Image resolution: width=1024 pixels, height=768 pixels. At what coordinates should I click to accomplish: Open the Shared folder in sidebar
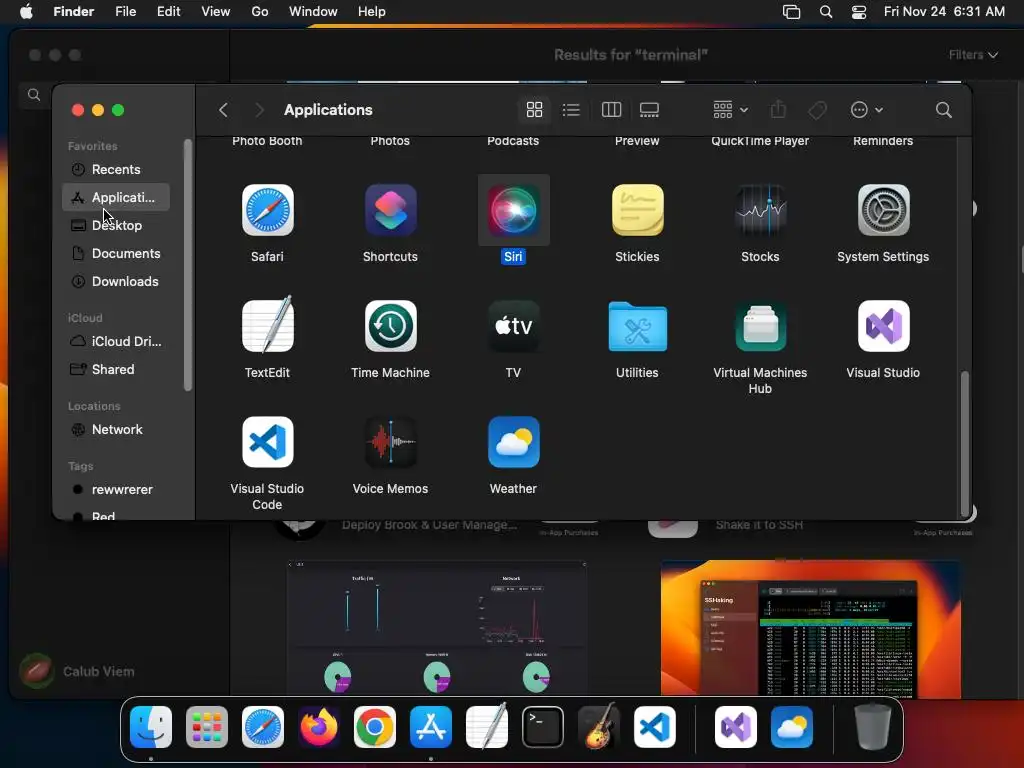pyautogui.click(x=116, y=370)
